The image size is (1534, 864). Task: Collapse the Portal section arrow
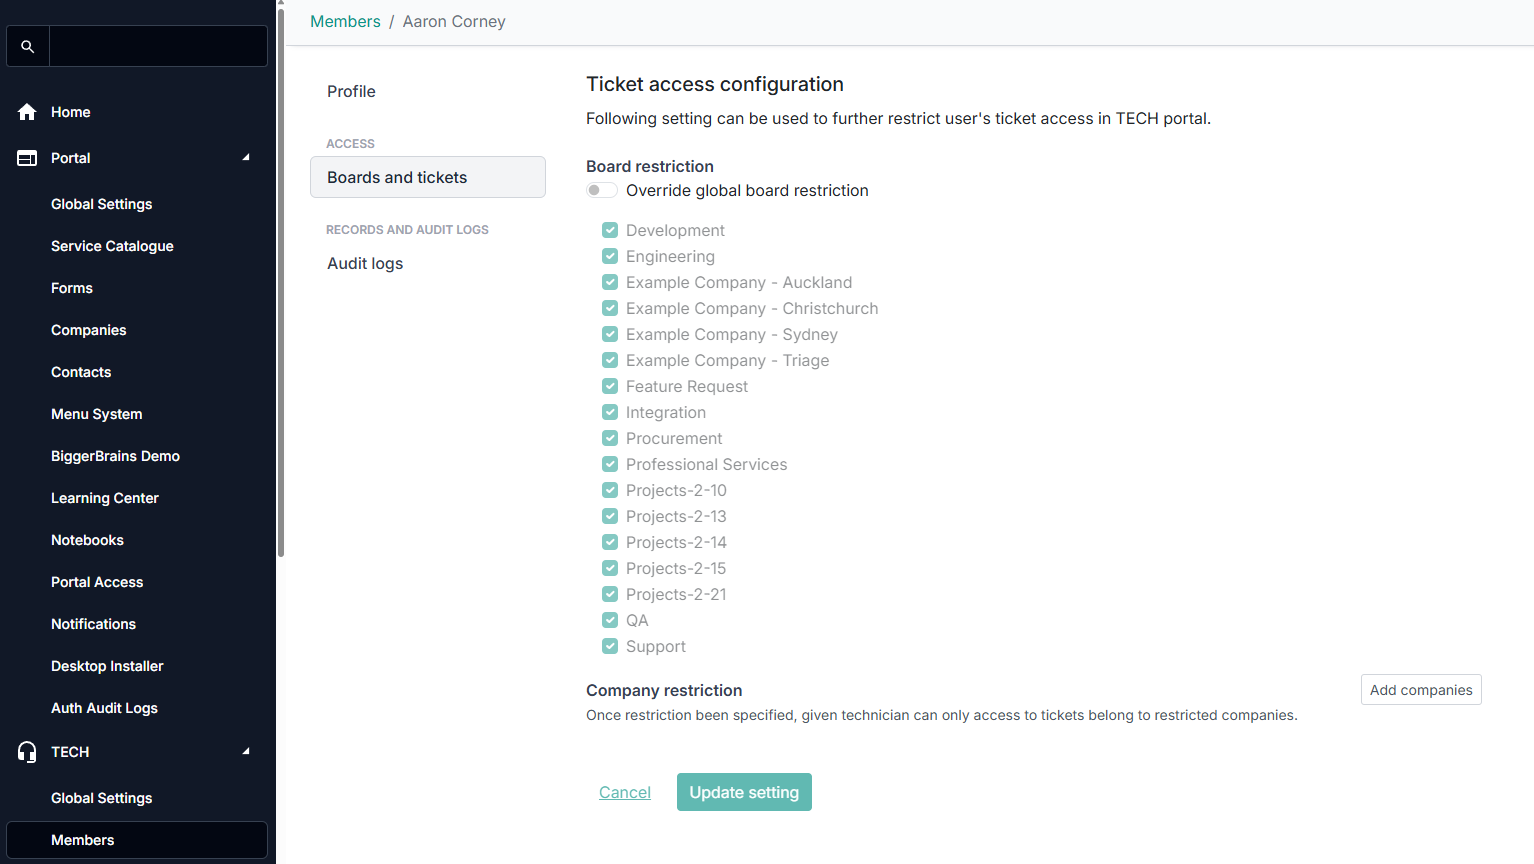point(246,158)
